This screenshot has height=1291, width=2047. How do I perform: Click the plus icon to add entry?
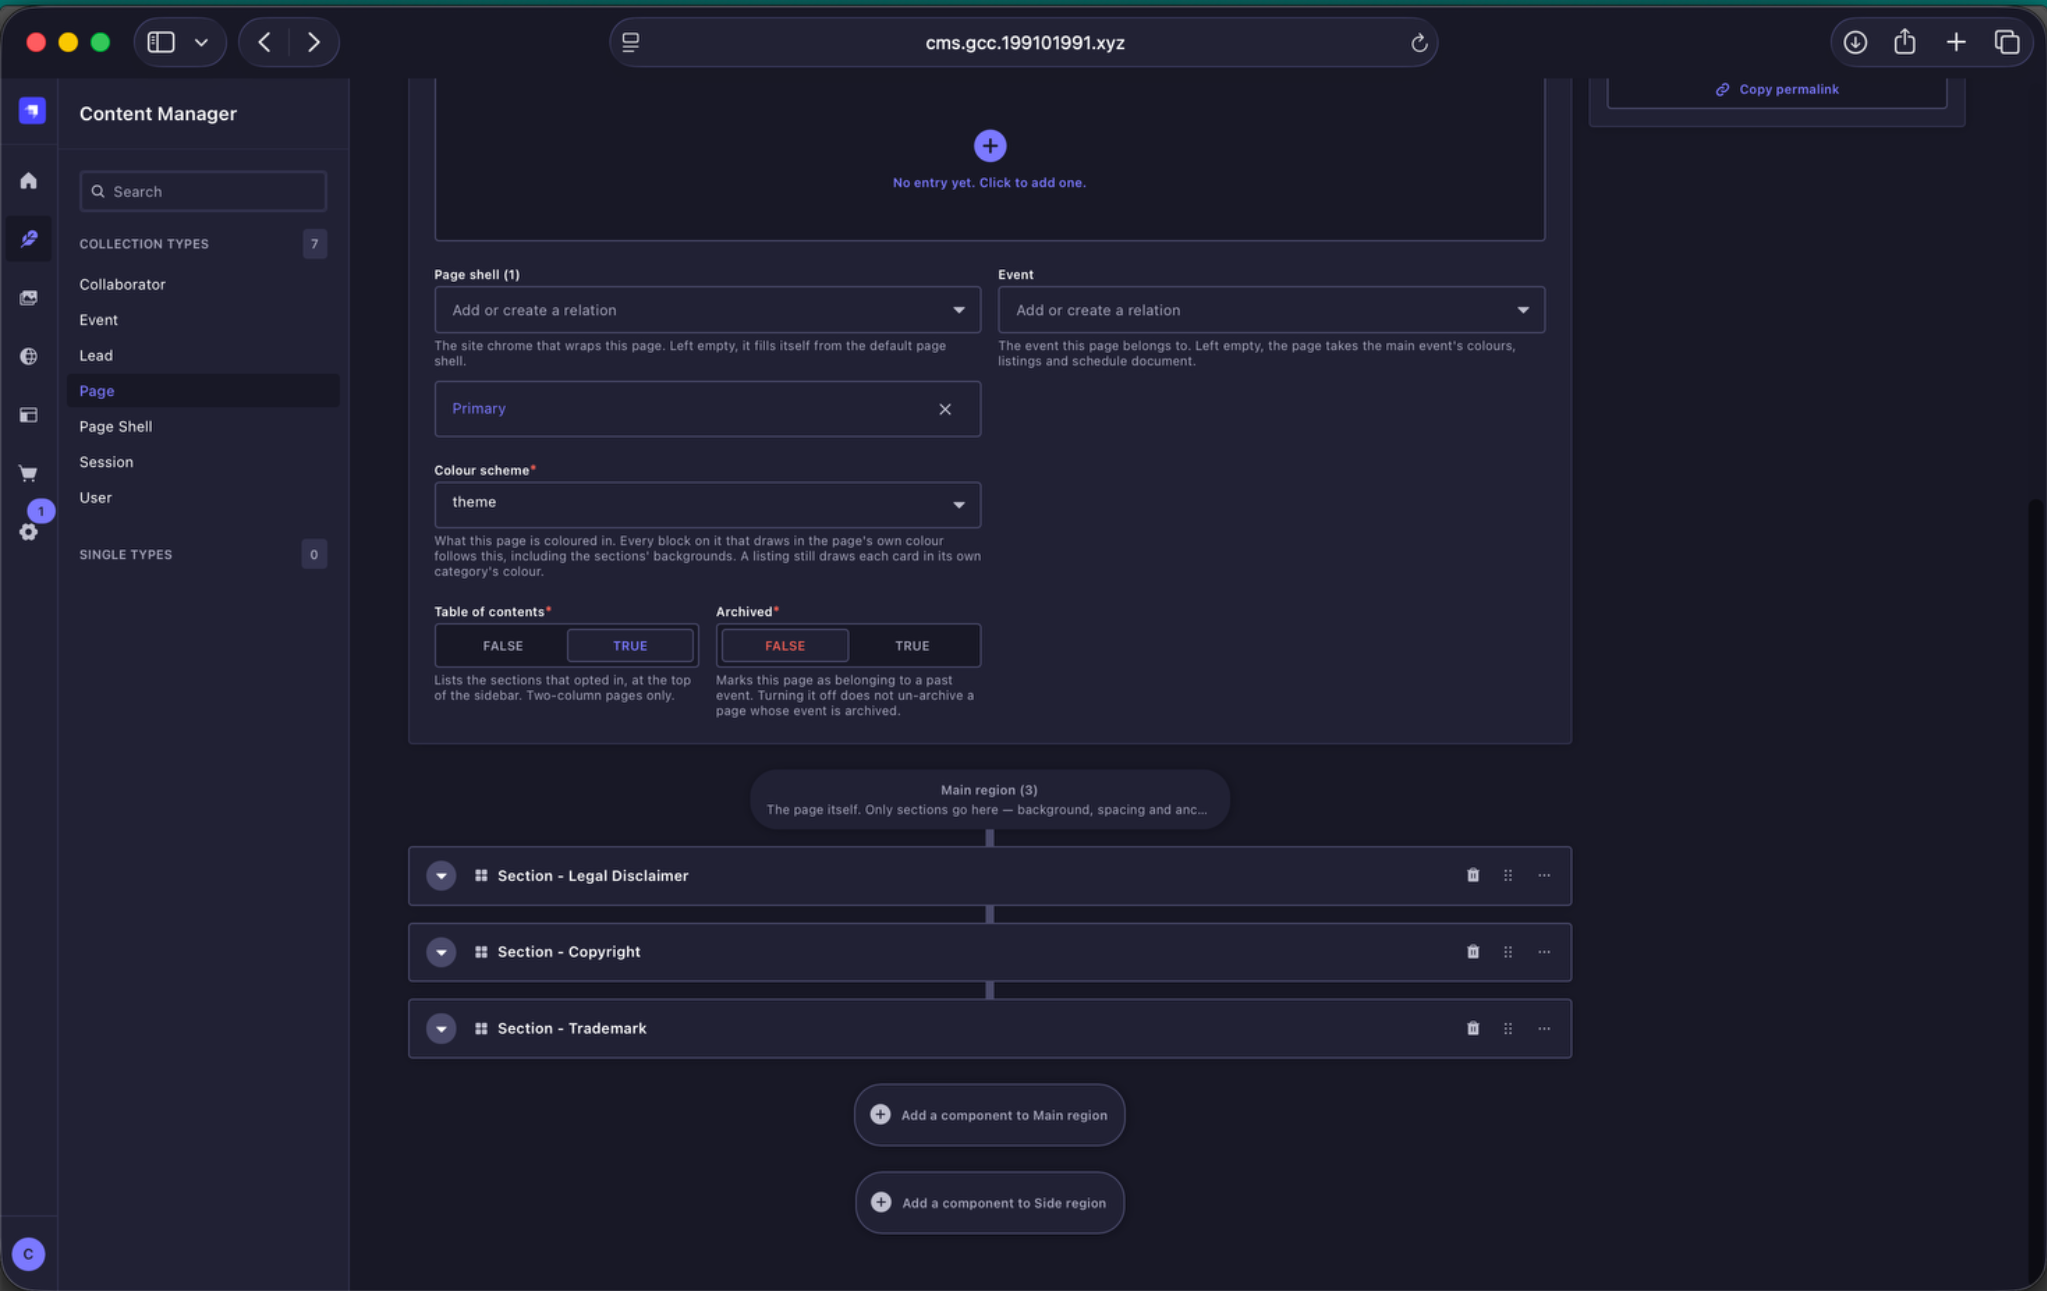pyautogui.click(x=989, y=146)
